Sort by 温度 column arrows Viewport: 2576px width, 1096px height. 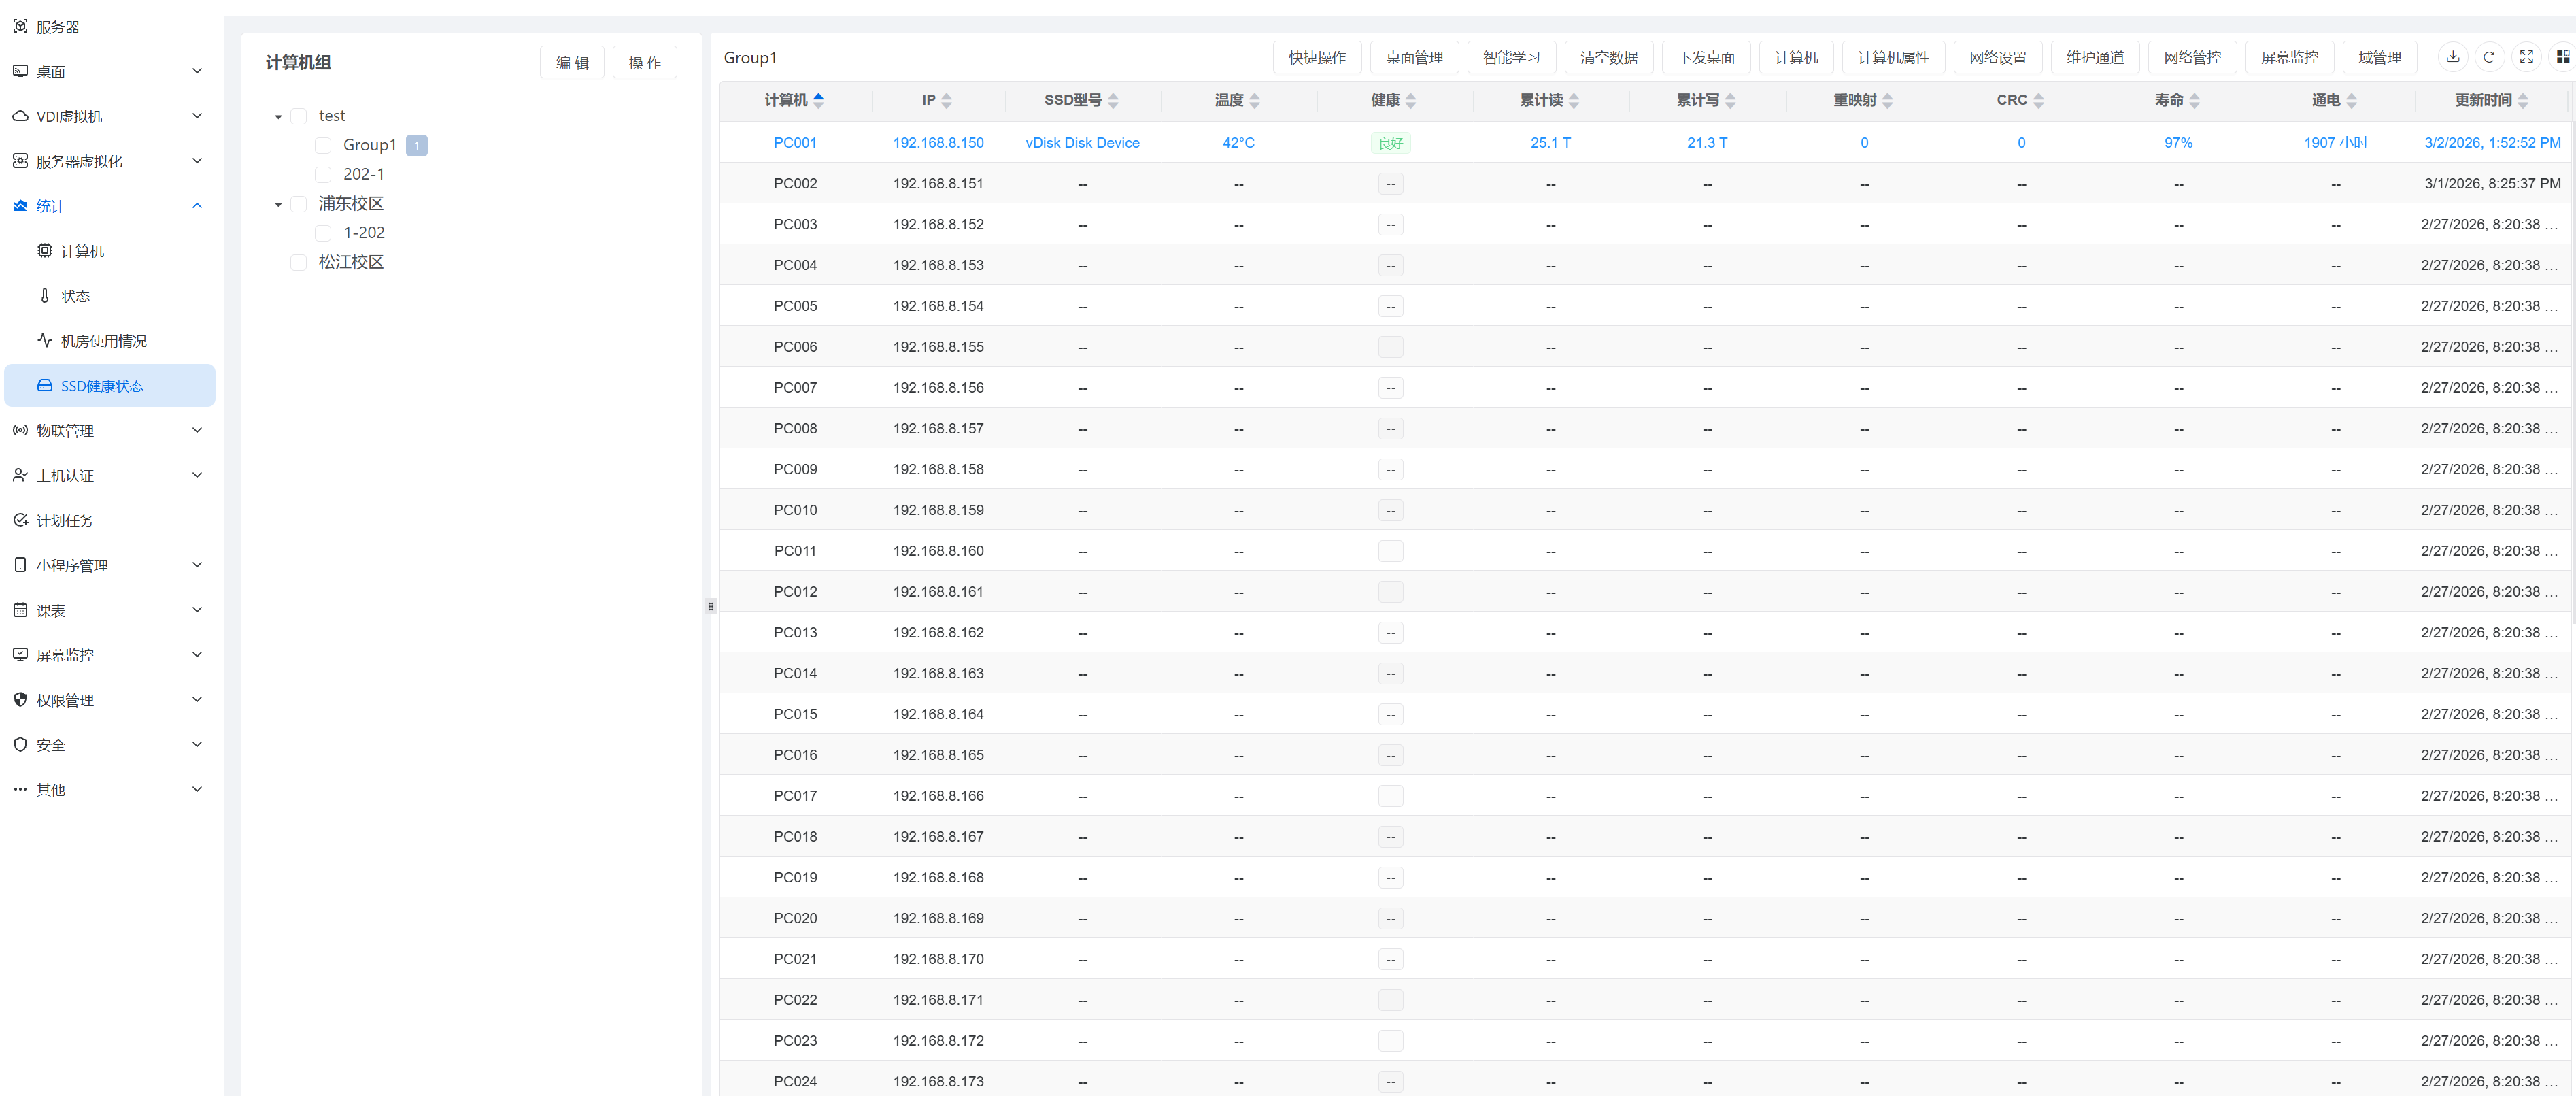tap(1254, 100)
